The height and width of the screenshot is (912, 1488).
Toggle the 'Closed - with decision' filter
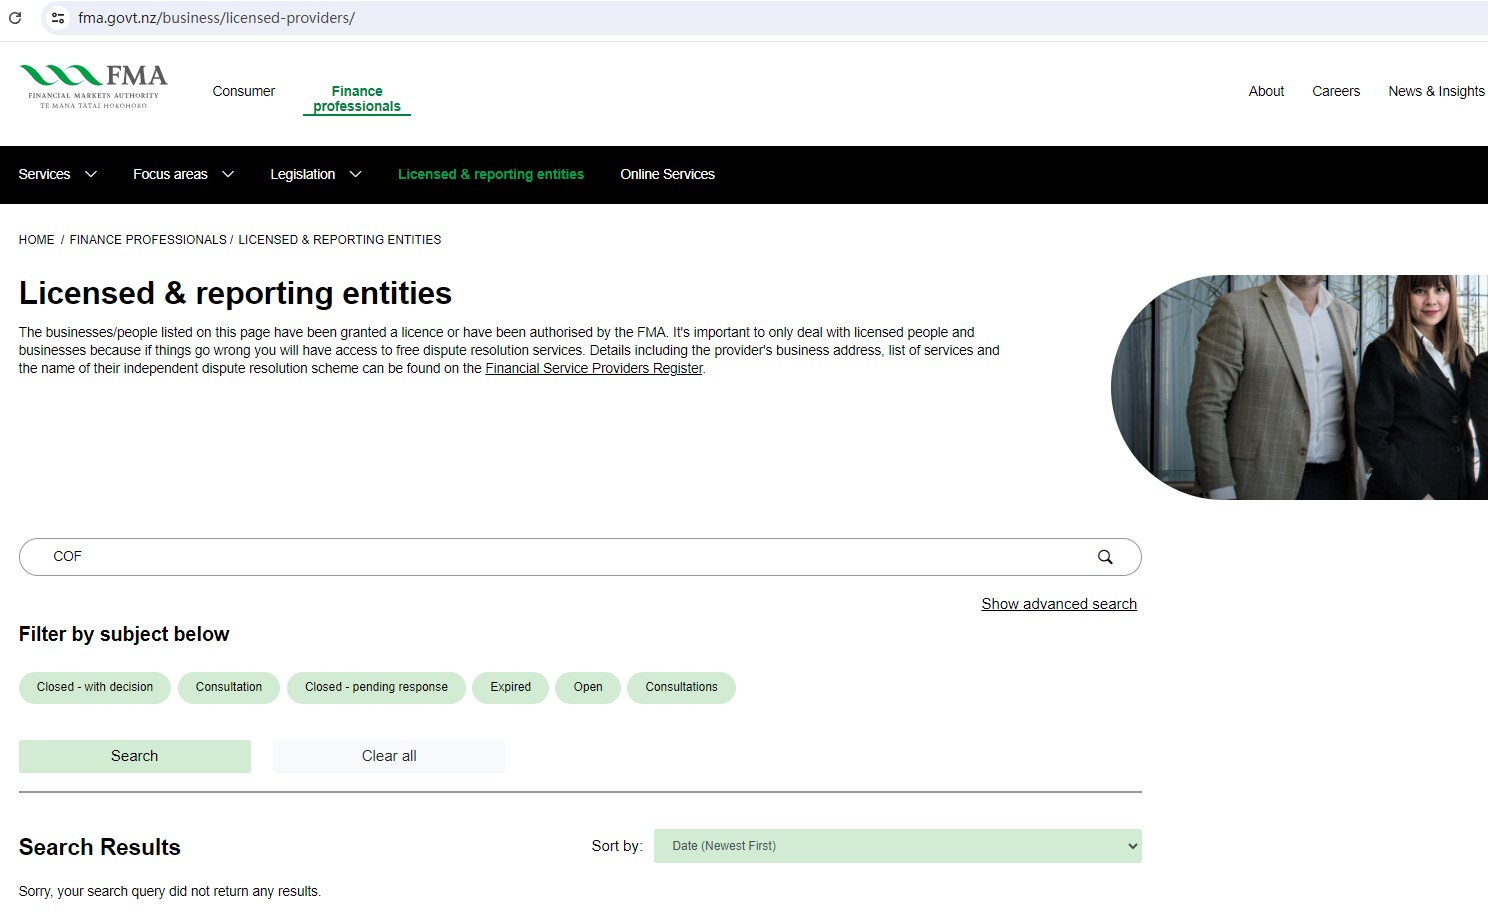click(x=95, y=687)
